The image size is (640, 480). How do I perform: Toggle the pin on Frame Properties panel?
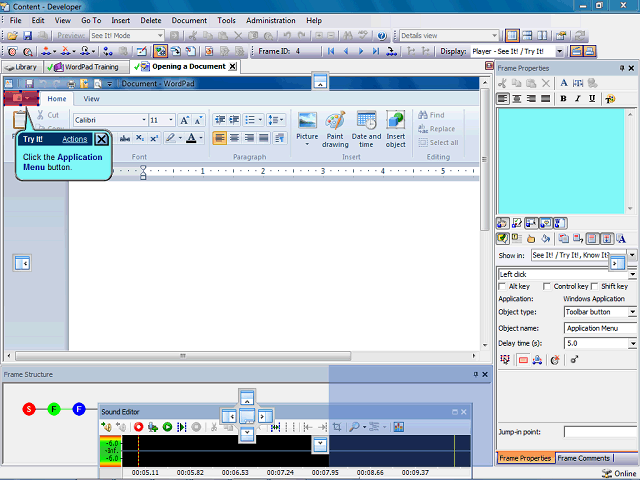pyautogui.click(x=622, y=68)
